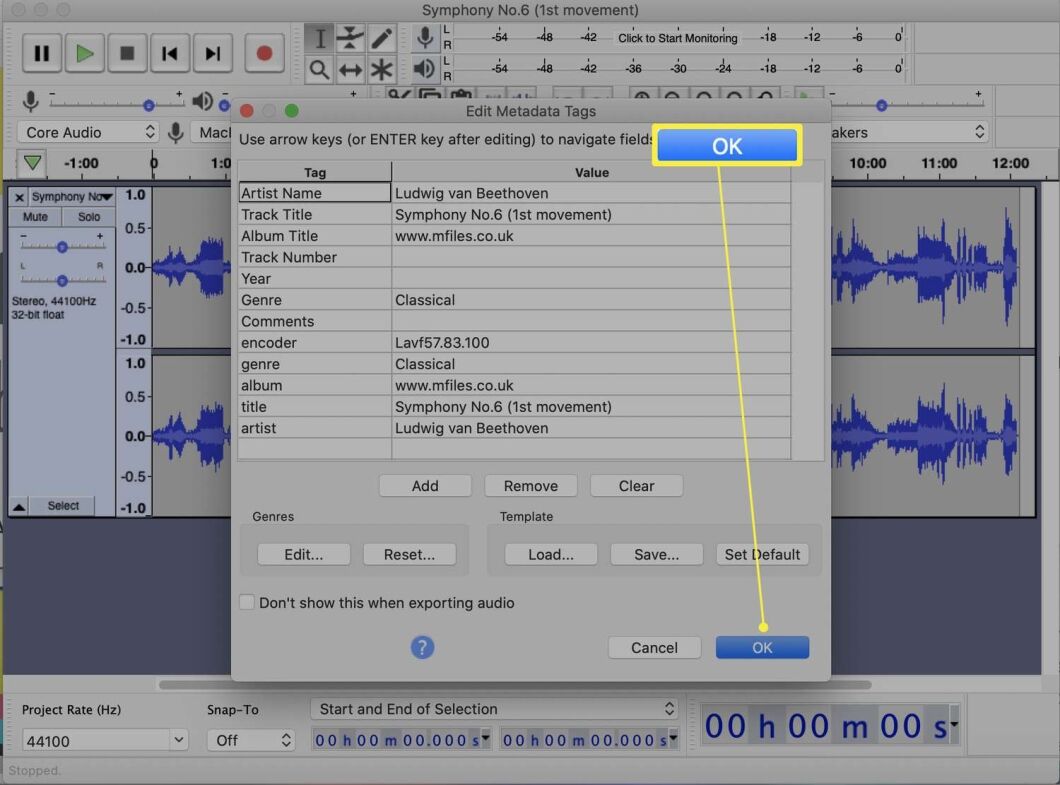The height and width of the screenshot is (785, 1060).
Task: Open the Start and End of Selection selector
Action: (494, 709)
